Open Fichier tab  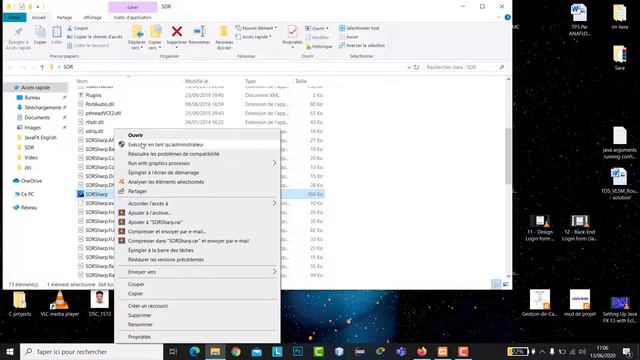click(x=14, y=18)
